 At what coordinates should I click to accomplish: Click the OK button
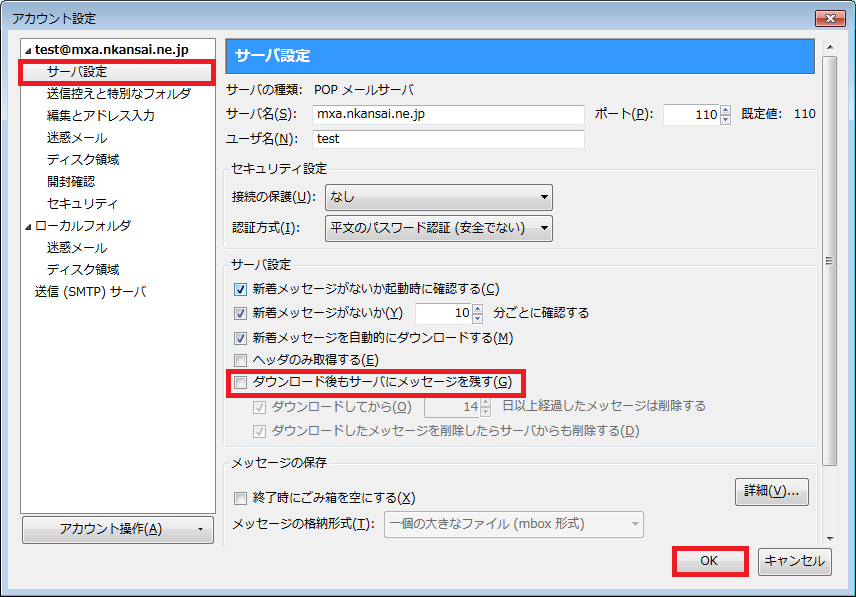click(x=709, y=561)
